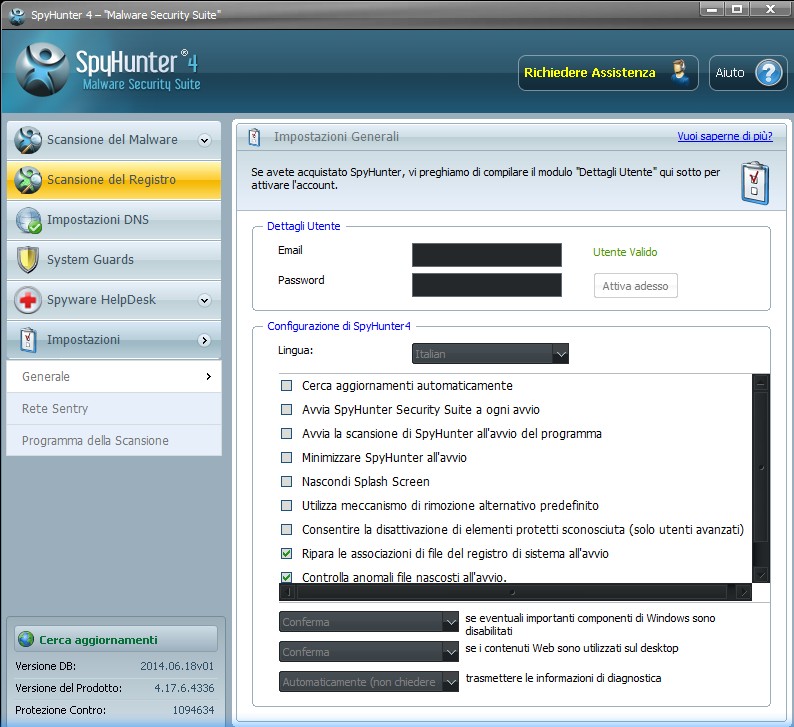Open the Lingua Italian dropdown
The width and height of the screenshot is (794, 727).
tap(490, 354)
